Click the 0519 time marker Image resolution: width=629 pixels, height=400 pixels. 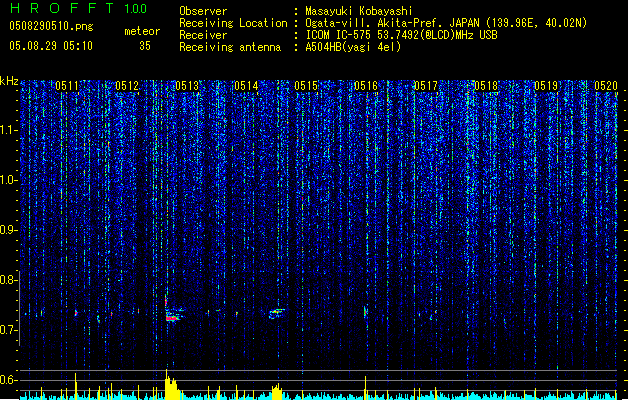[546, 86]
